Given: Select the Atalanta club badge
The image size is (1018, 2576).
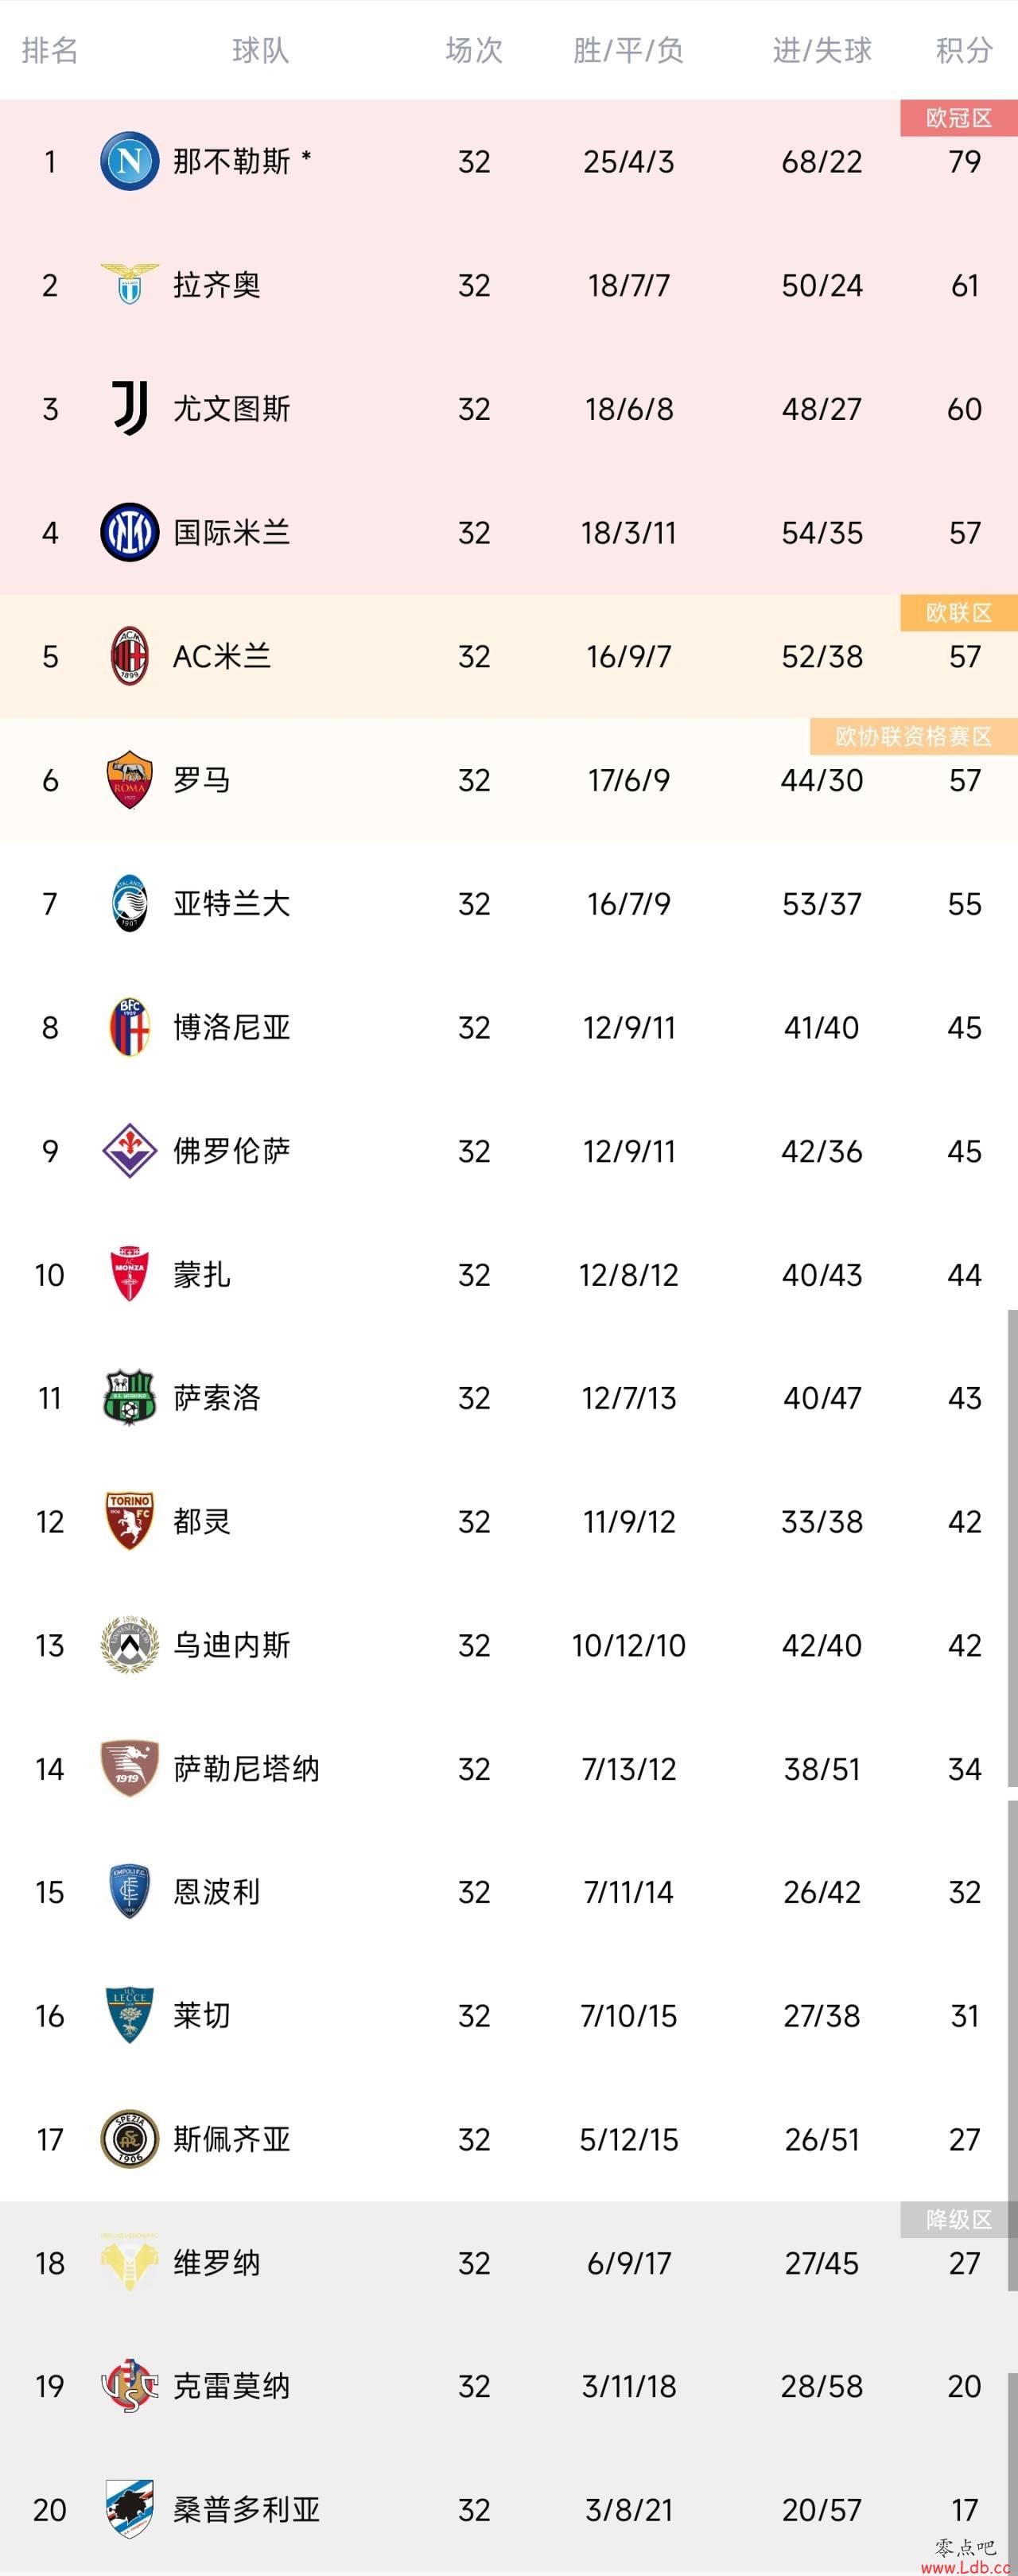Looking at the screenshot, I should [130, 903].
